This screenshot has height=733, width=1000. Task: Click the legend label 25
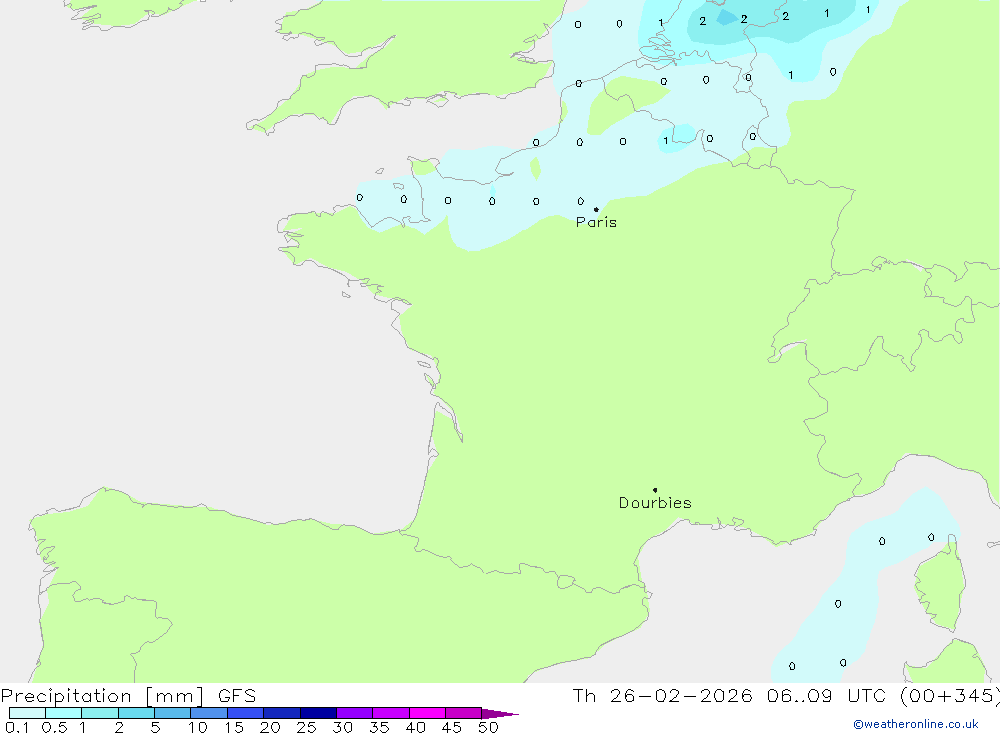pyautogui.click(x=307, y=727)
